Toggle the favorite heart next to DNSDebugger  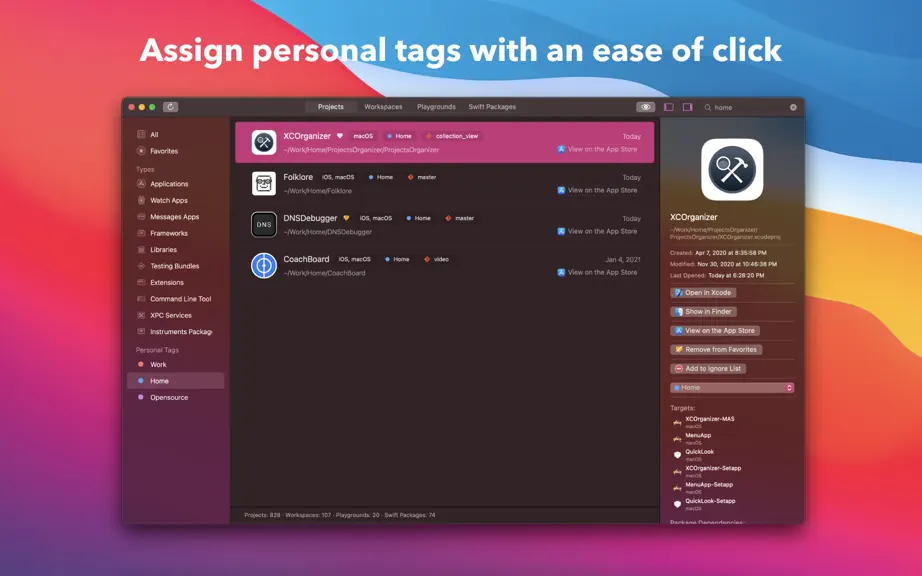(346, 218)
